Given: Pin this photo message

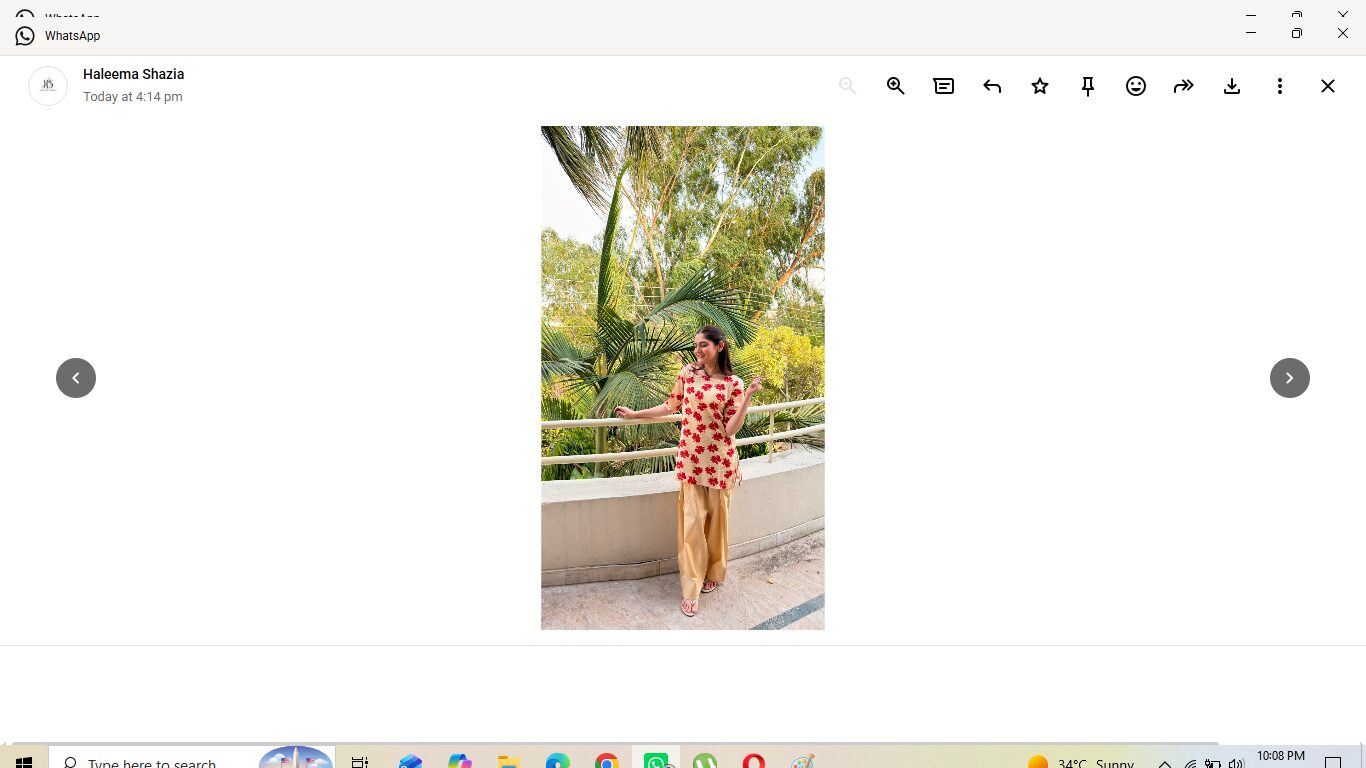Looking at the screenshot, I should 1088,86.
